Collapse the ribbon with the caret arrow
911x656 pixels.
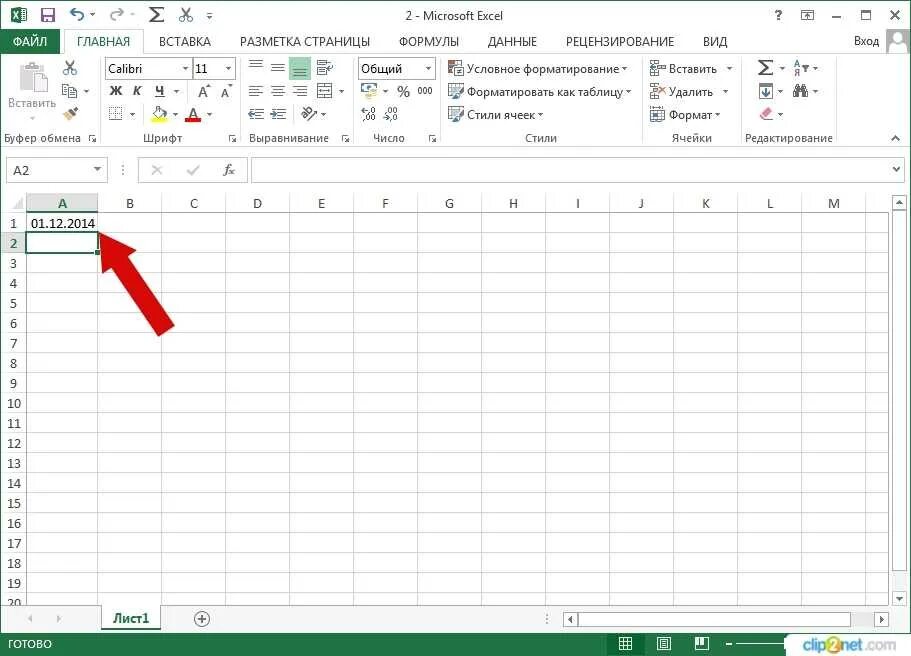pos(895,138)
